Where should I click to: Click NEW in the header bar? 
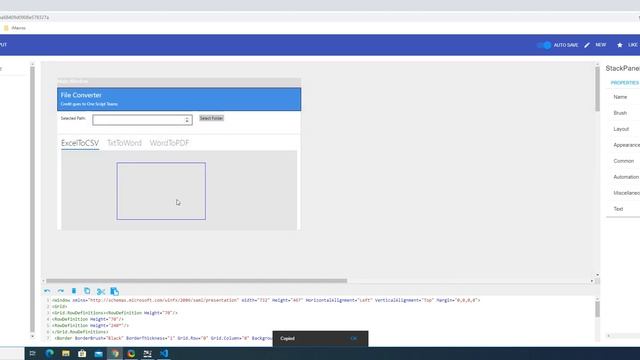tap(600, 45)
